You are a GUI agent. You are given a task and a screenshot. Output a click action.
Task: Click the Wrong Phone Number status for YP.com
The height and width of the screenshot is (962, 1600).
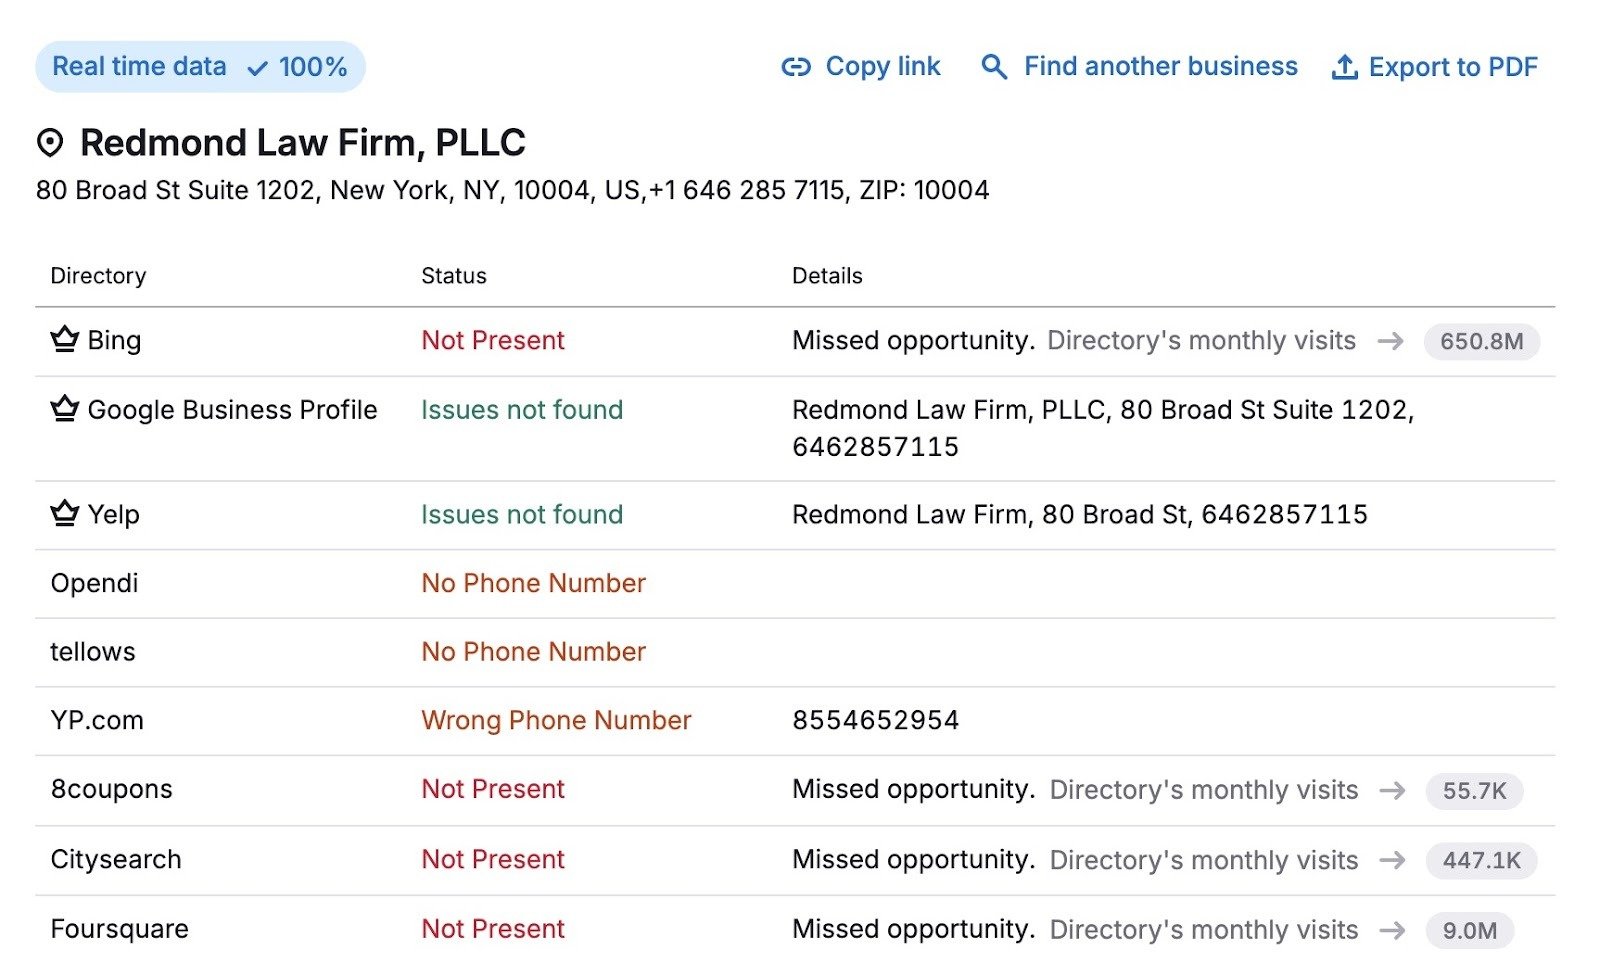[556, 720]
